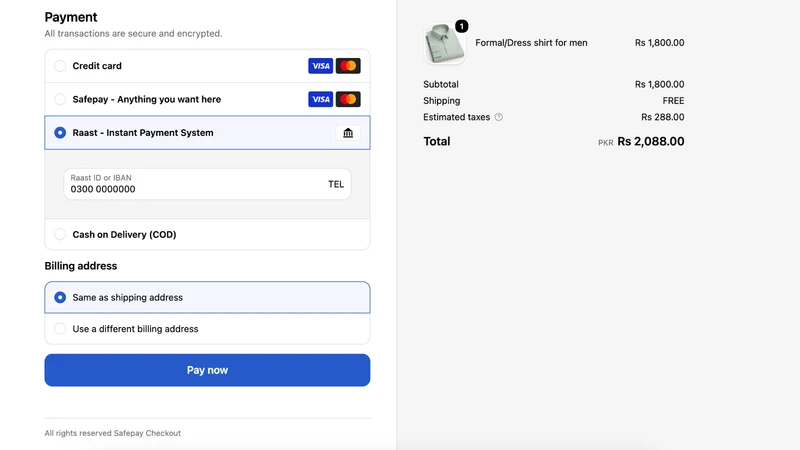Click the Subtotal value Rs 1,800.00
Viewport: 800px width, 450px height.
659,84
